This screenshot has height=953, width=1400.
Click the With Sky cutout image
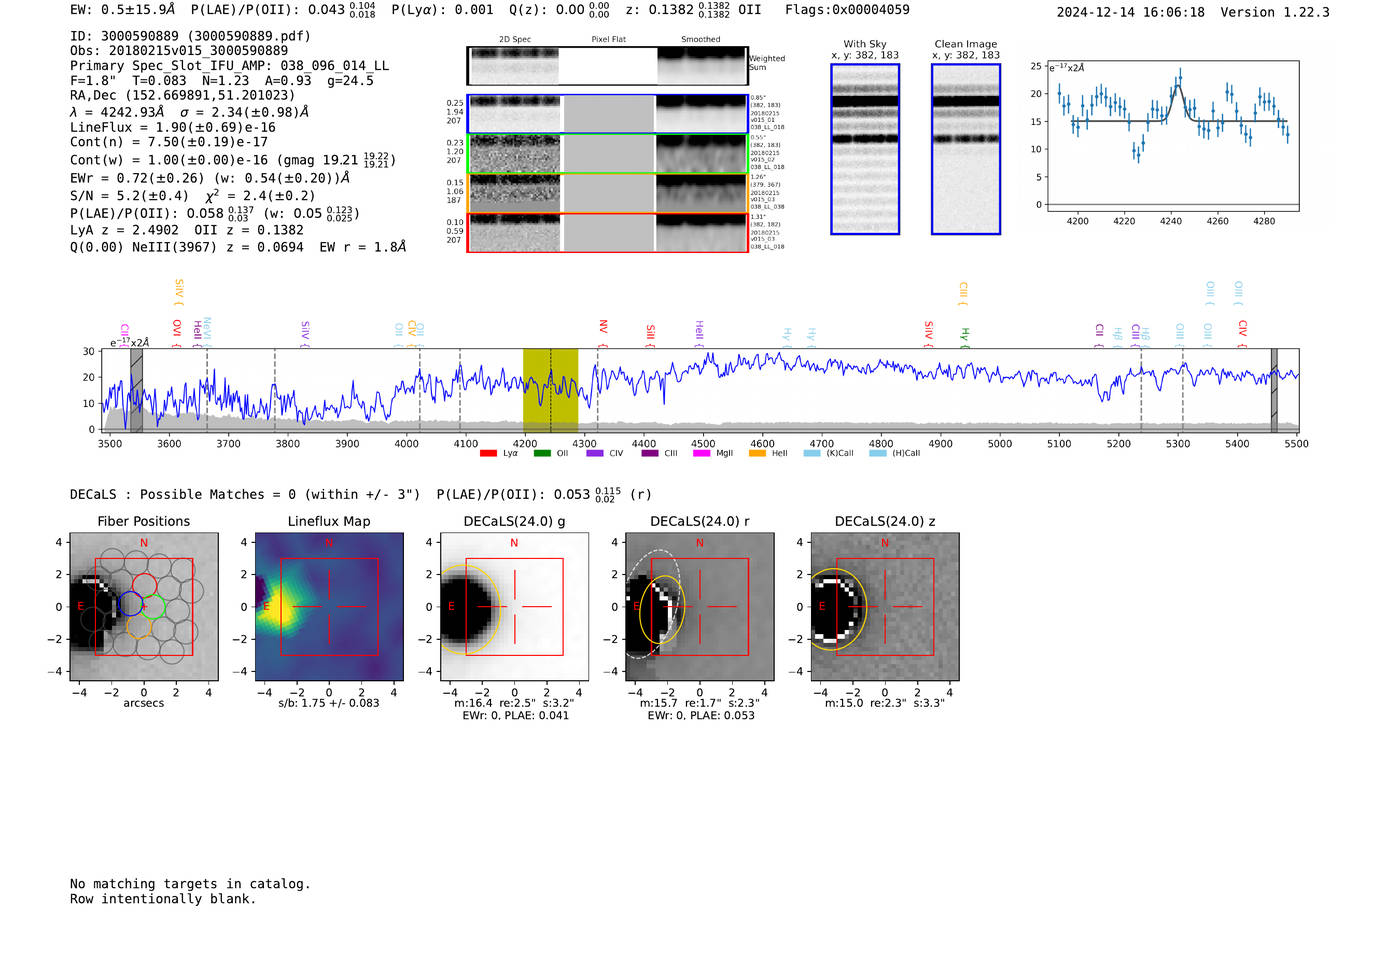[865, 149]
